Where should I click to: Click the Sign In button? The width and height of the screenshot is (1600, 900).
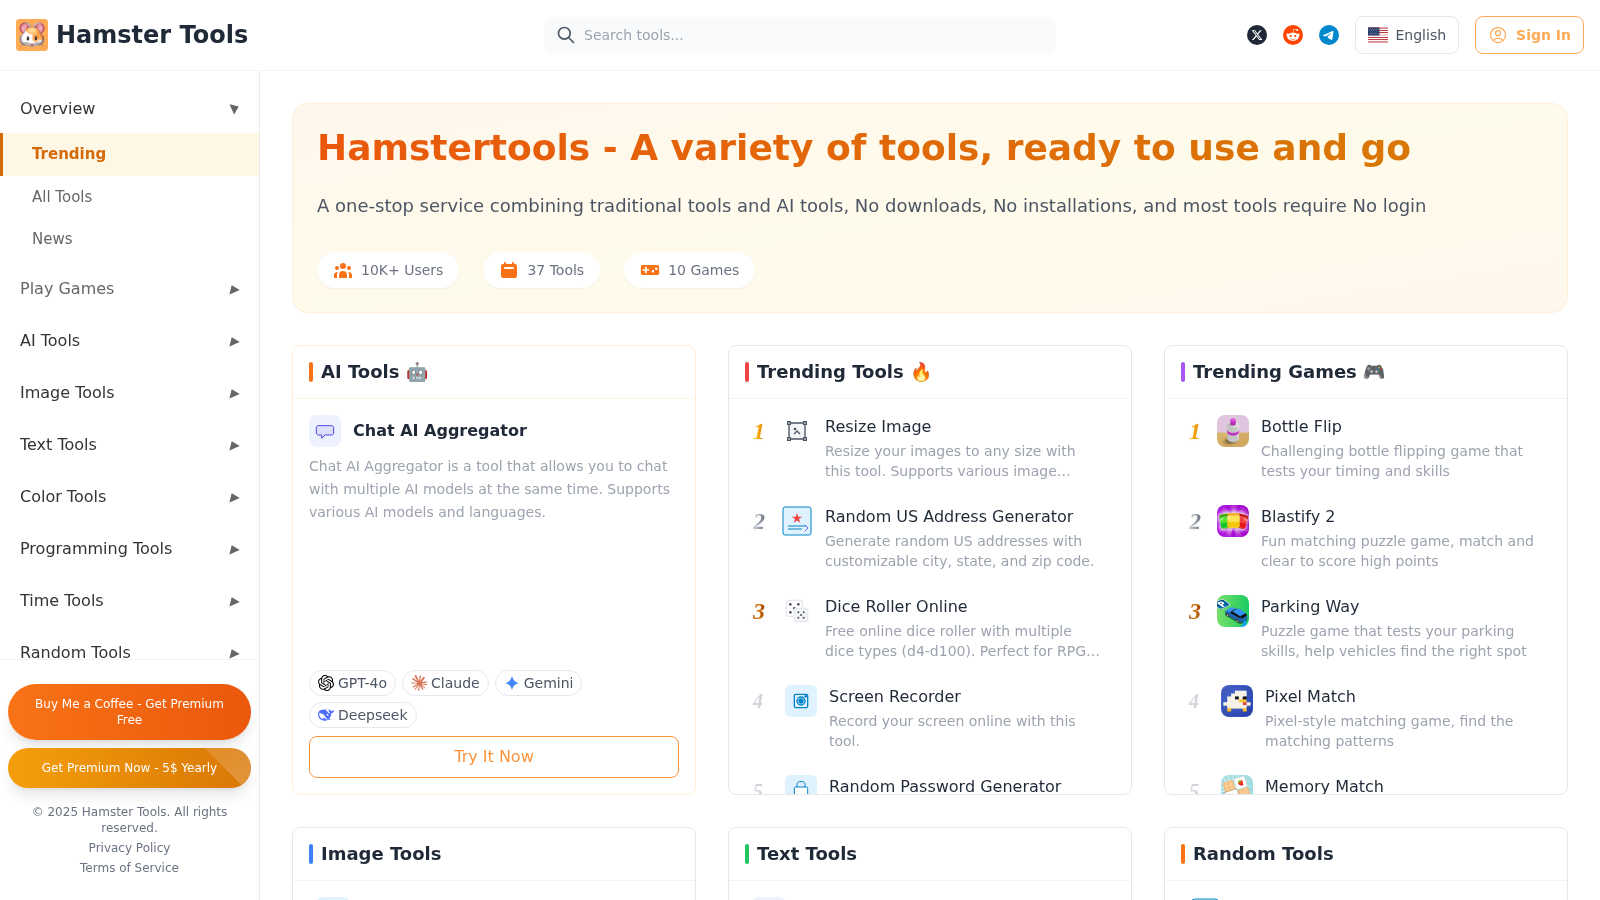coord(1529,35)
